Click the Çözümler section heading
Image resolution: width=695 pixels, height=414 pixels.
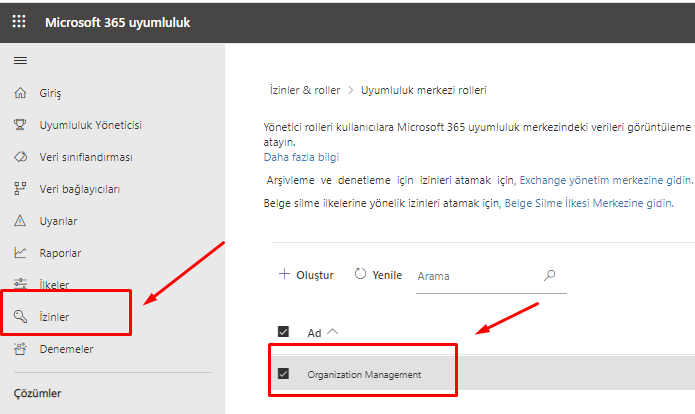tap(38, 393)
